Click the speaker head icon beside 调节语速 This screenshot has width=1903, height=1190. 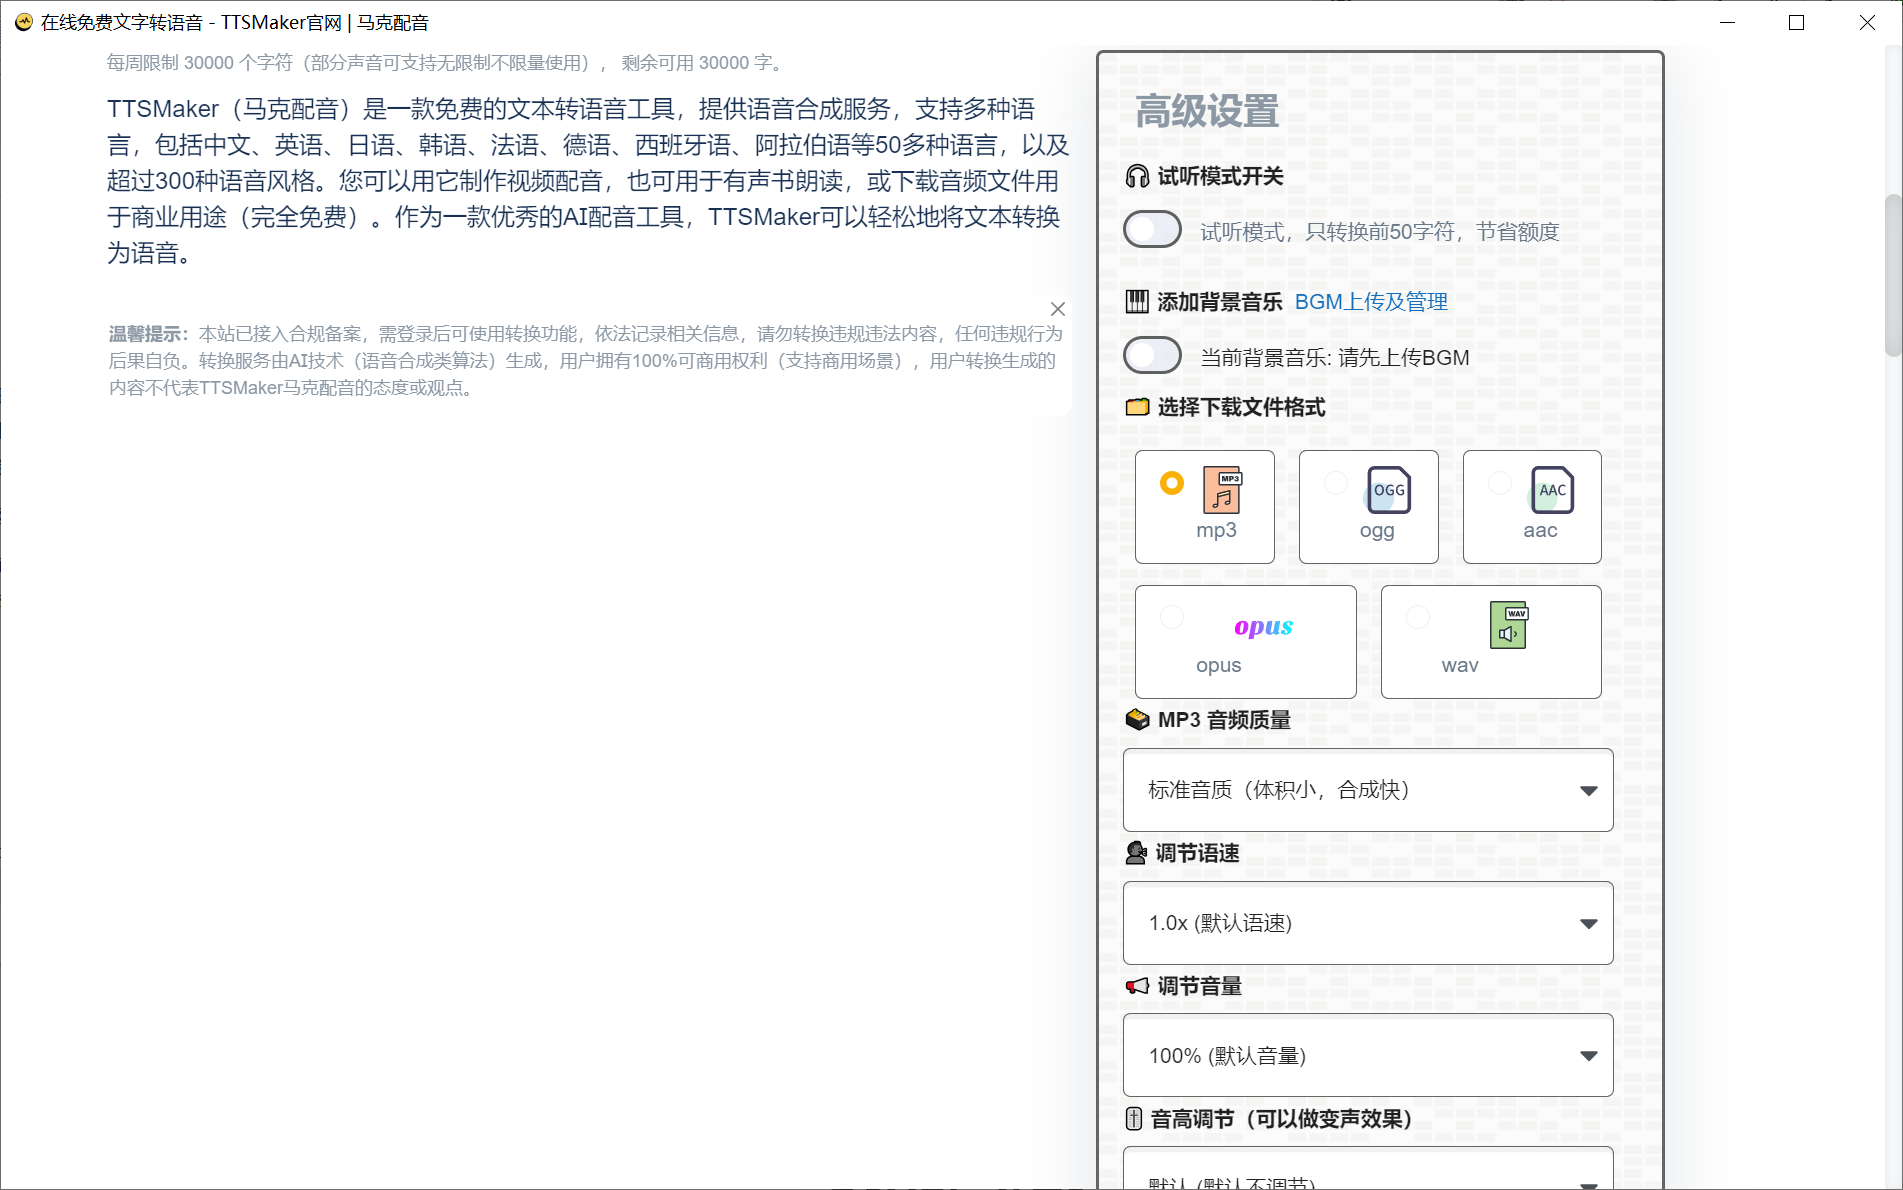click(1136, 853)
